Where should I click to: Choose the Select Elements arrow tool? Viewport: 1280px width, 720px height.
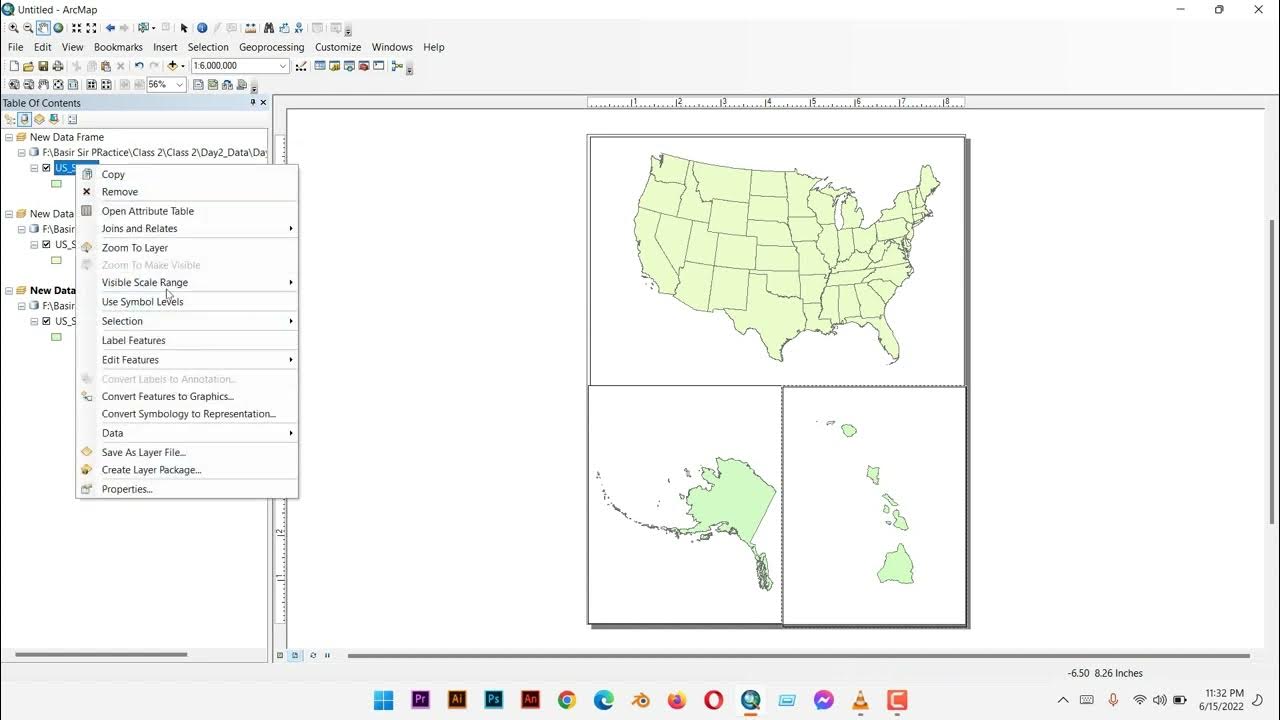184,27
